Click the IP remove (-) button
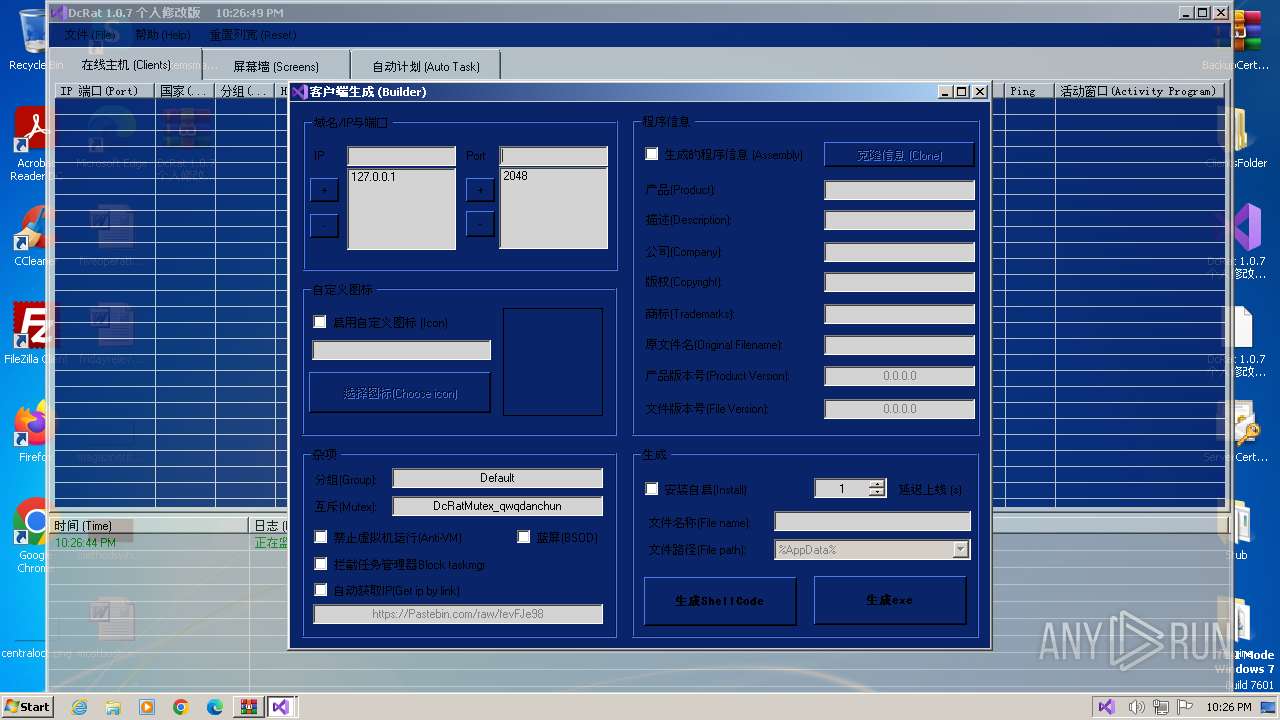1280x720 pixels. pyautogui.click(x=324, y=225)
